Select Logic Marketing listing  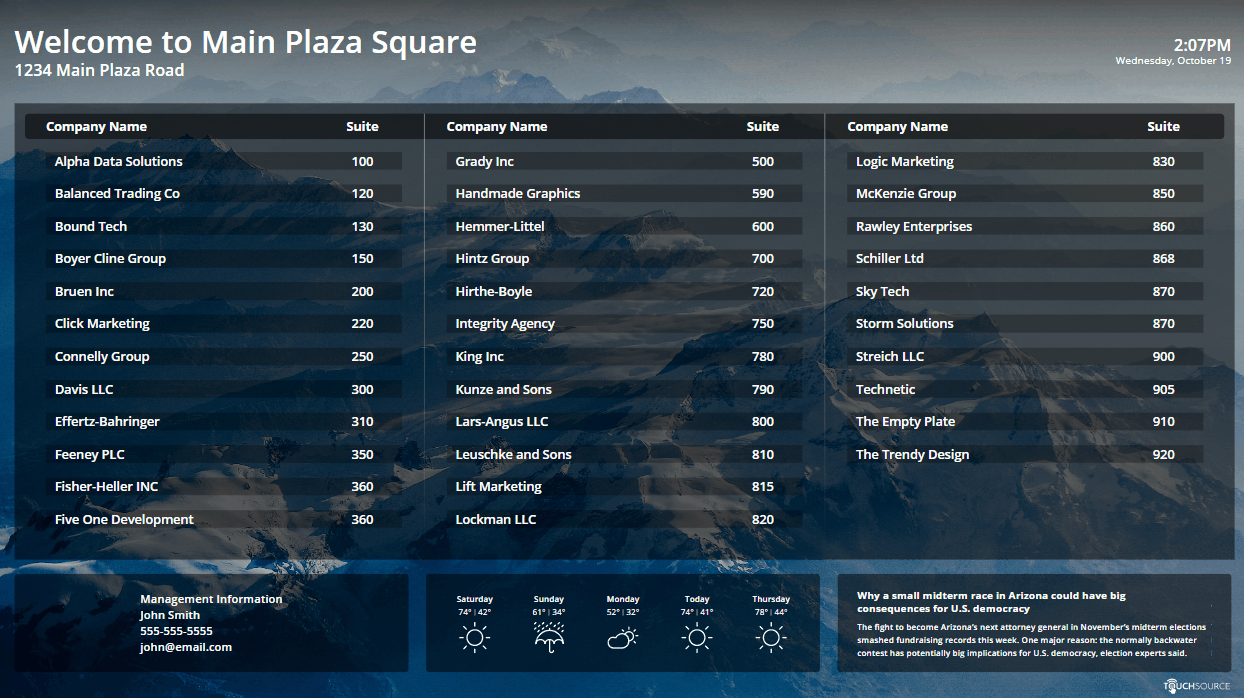pos(1024,161)
